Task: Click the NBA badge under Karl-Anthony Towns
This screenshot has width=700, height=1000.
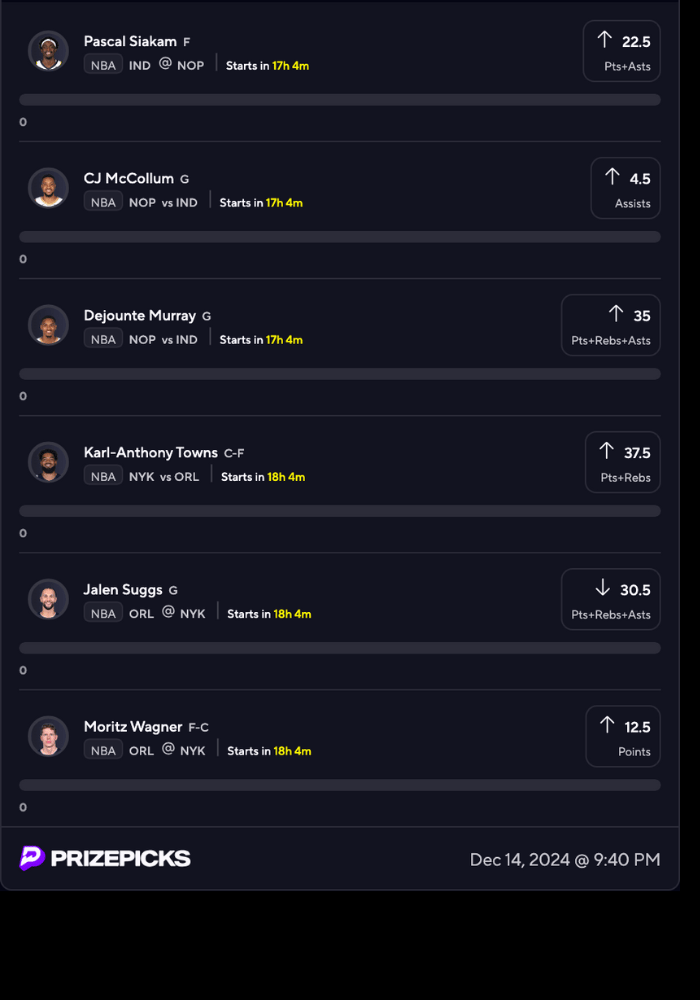Action: click(103, 476)
